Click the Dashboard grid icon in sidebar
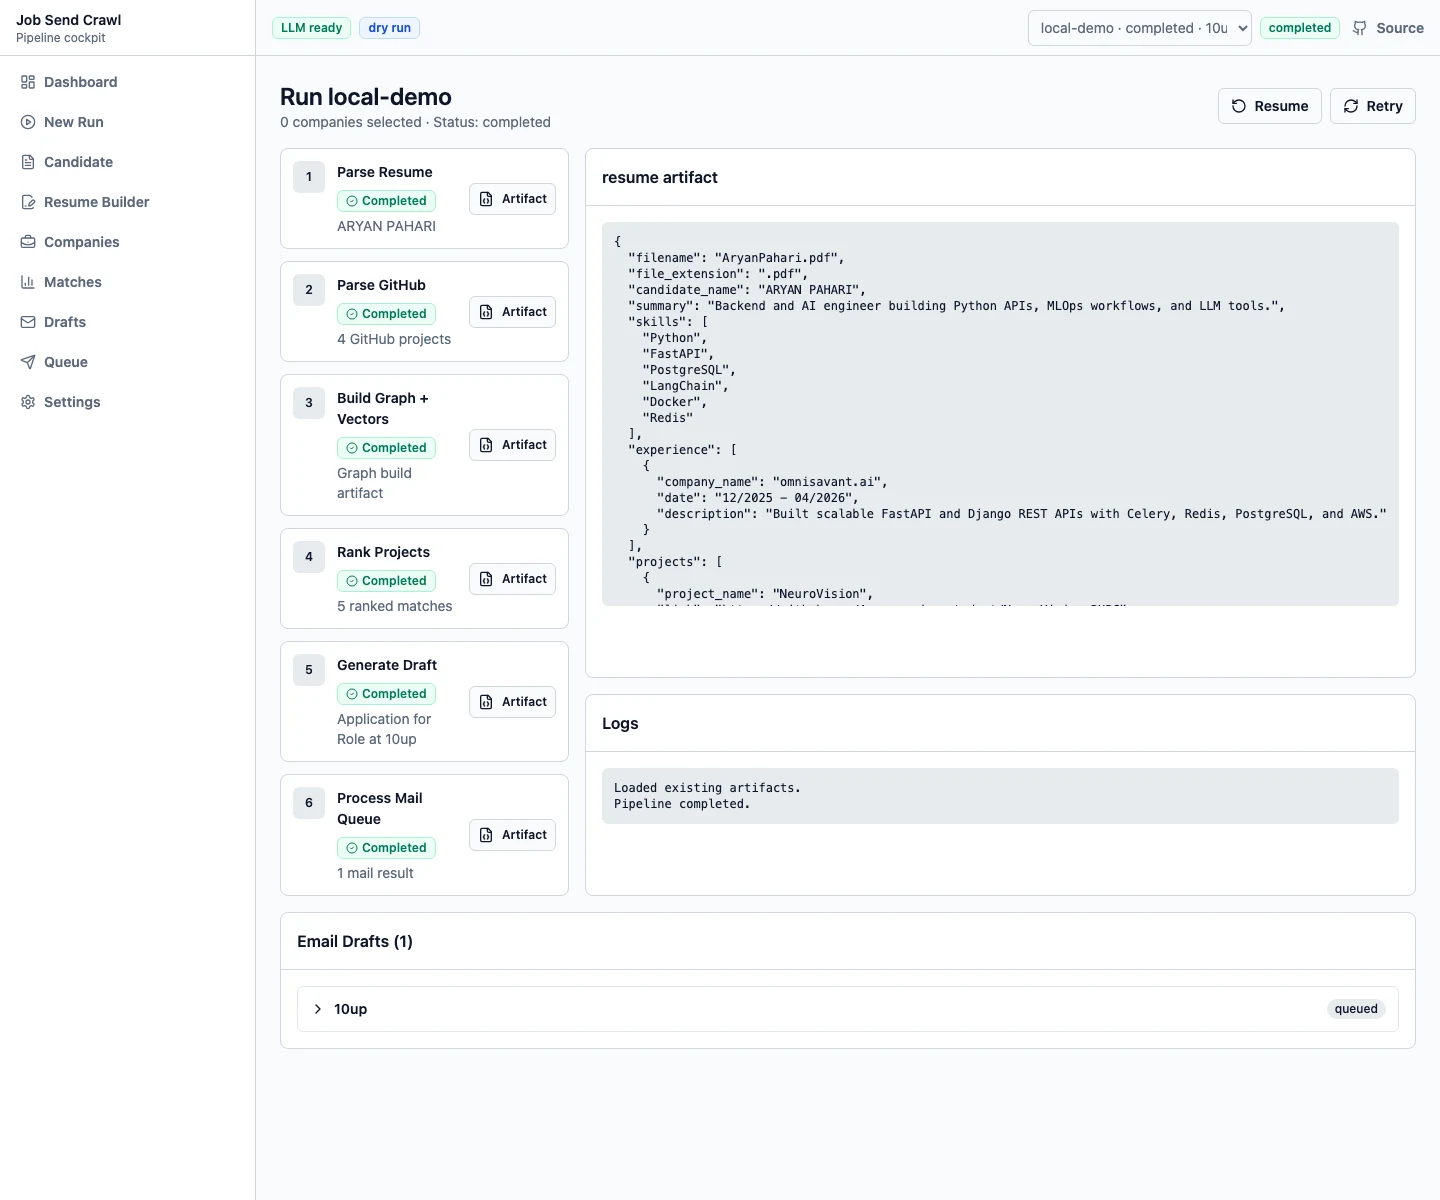 pyautogui.click(x=28, y=82)
